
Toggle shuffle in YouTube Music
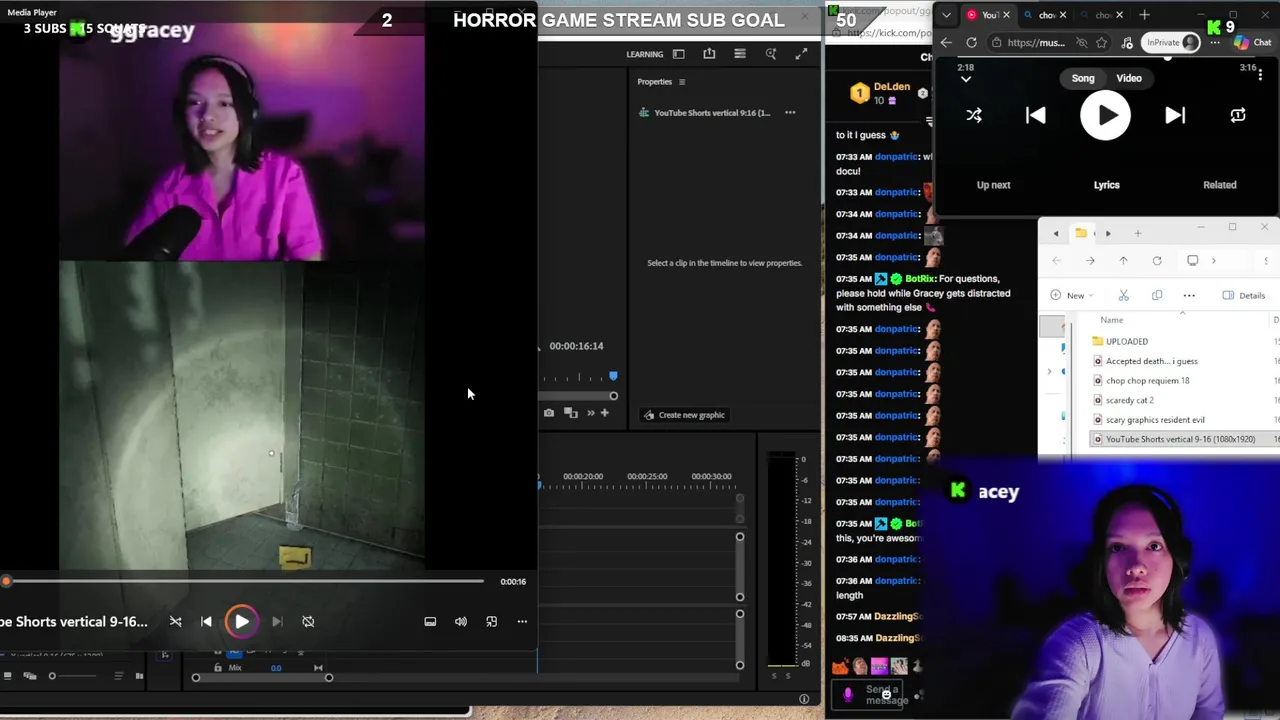click(x=974, y=115)
